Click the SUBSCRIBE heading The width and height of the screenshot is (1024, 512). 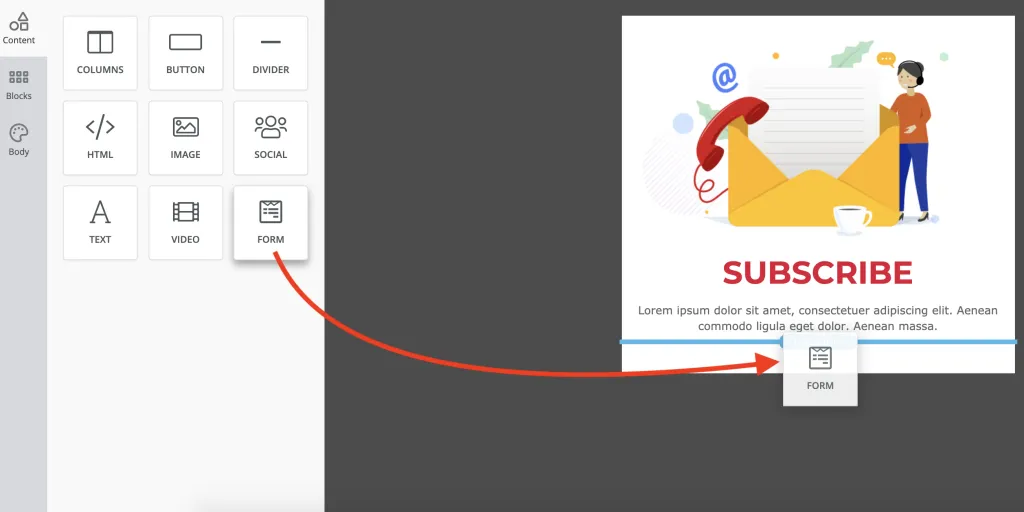click(818, 273)
